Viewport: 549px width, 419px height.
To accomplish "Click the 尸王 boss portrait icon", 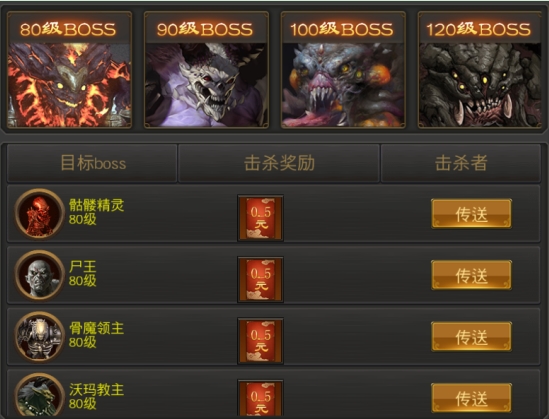I will pyautogui.click(x=39, y=275).
